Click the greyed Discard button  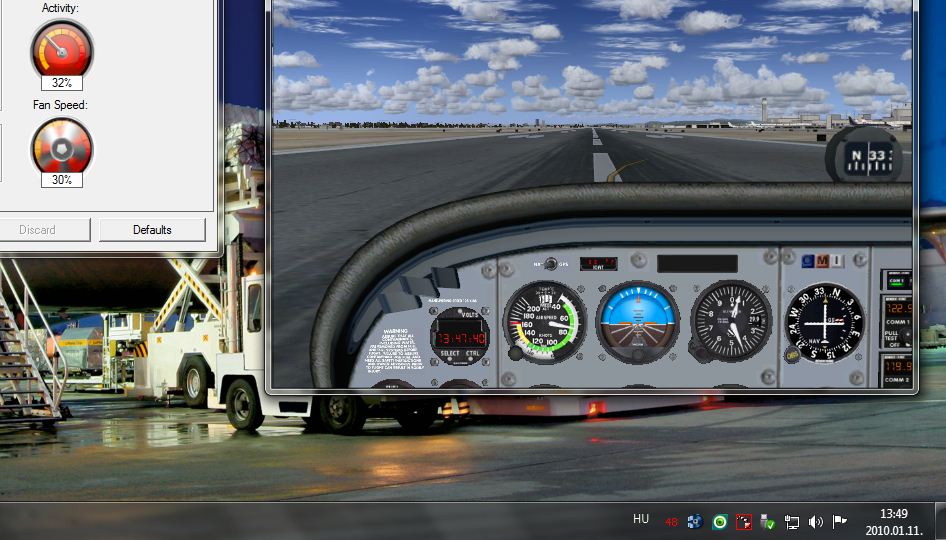(37, 230)
